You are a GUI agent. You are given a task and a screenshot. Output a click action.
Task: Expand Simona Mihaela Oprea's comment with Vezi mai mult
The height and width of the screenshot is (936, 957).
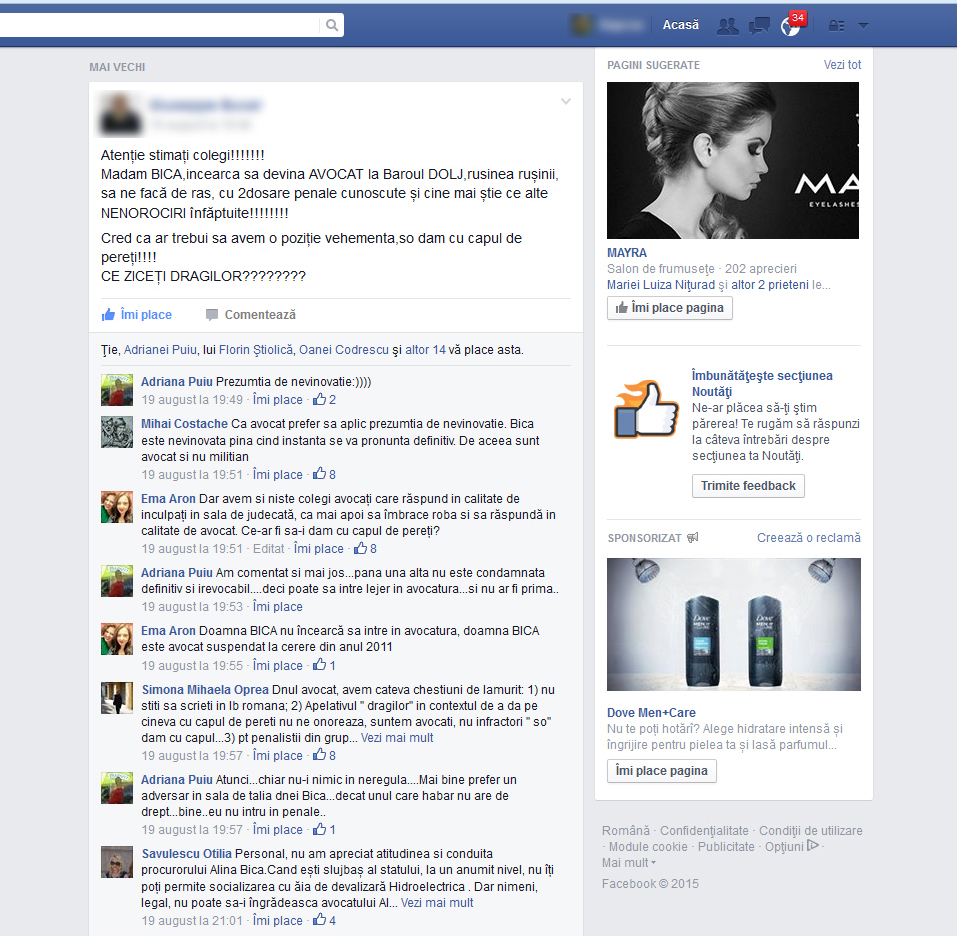(397, 738)
